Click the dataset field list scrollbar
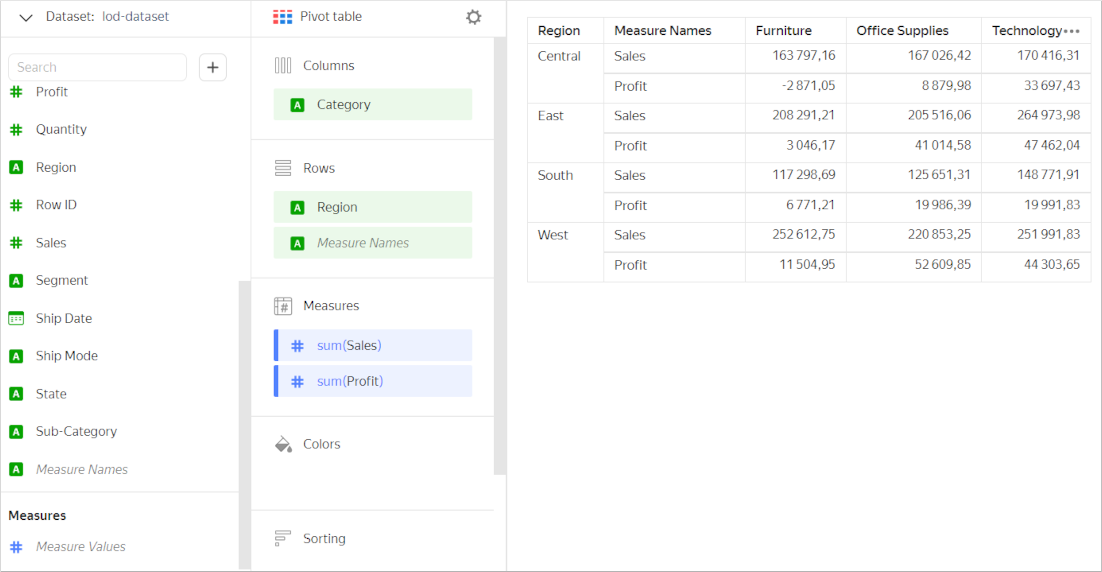Image resolution: width=1102 pixels, height=572 pixels. 244,420
